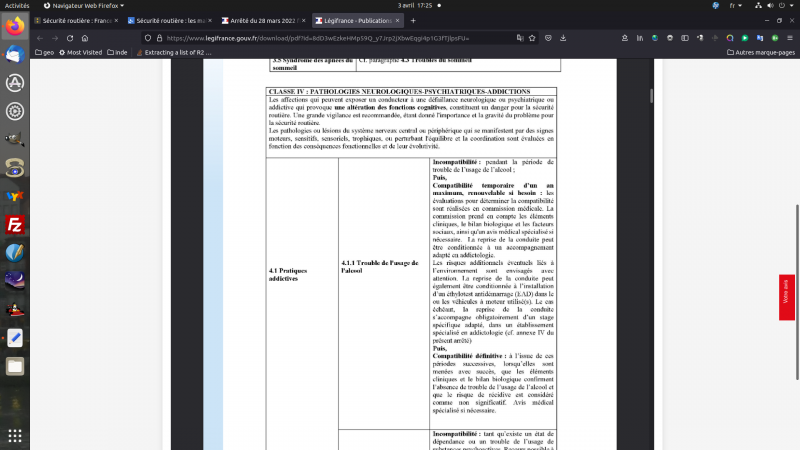This screenshot has height=450, width=800.
Task: Open the text editor dock icon
Action: [15, 338]
